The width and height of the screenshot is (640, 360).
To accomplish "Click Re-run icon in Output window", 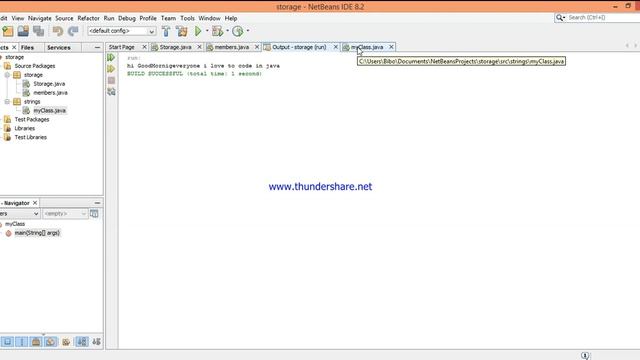I will 111,58.
